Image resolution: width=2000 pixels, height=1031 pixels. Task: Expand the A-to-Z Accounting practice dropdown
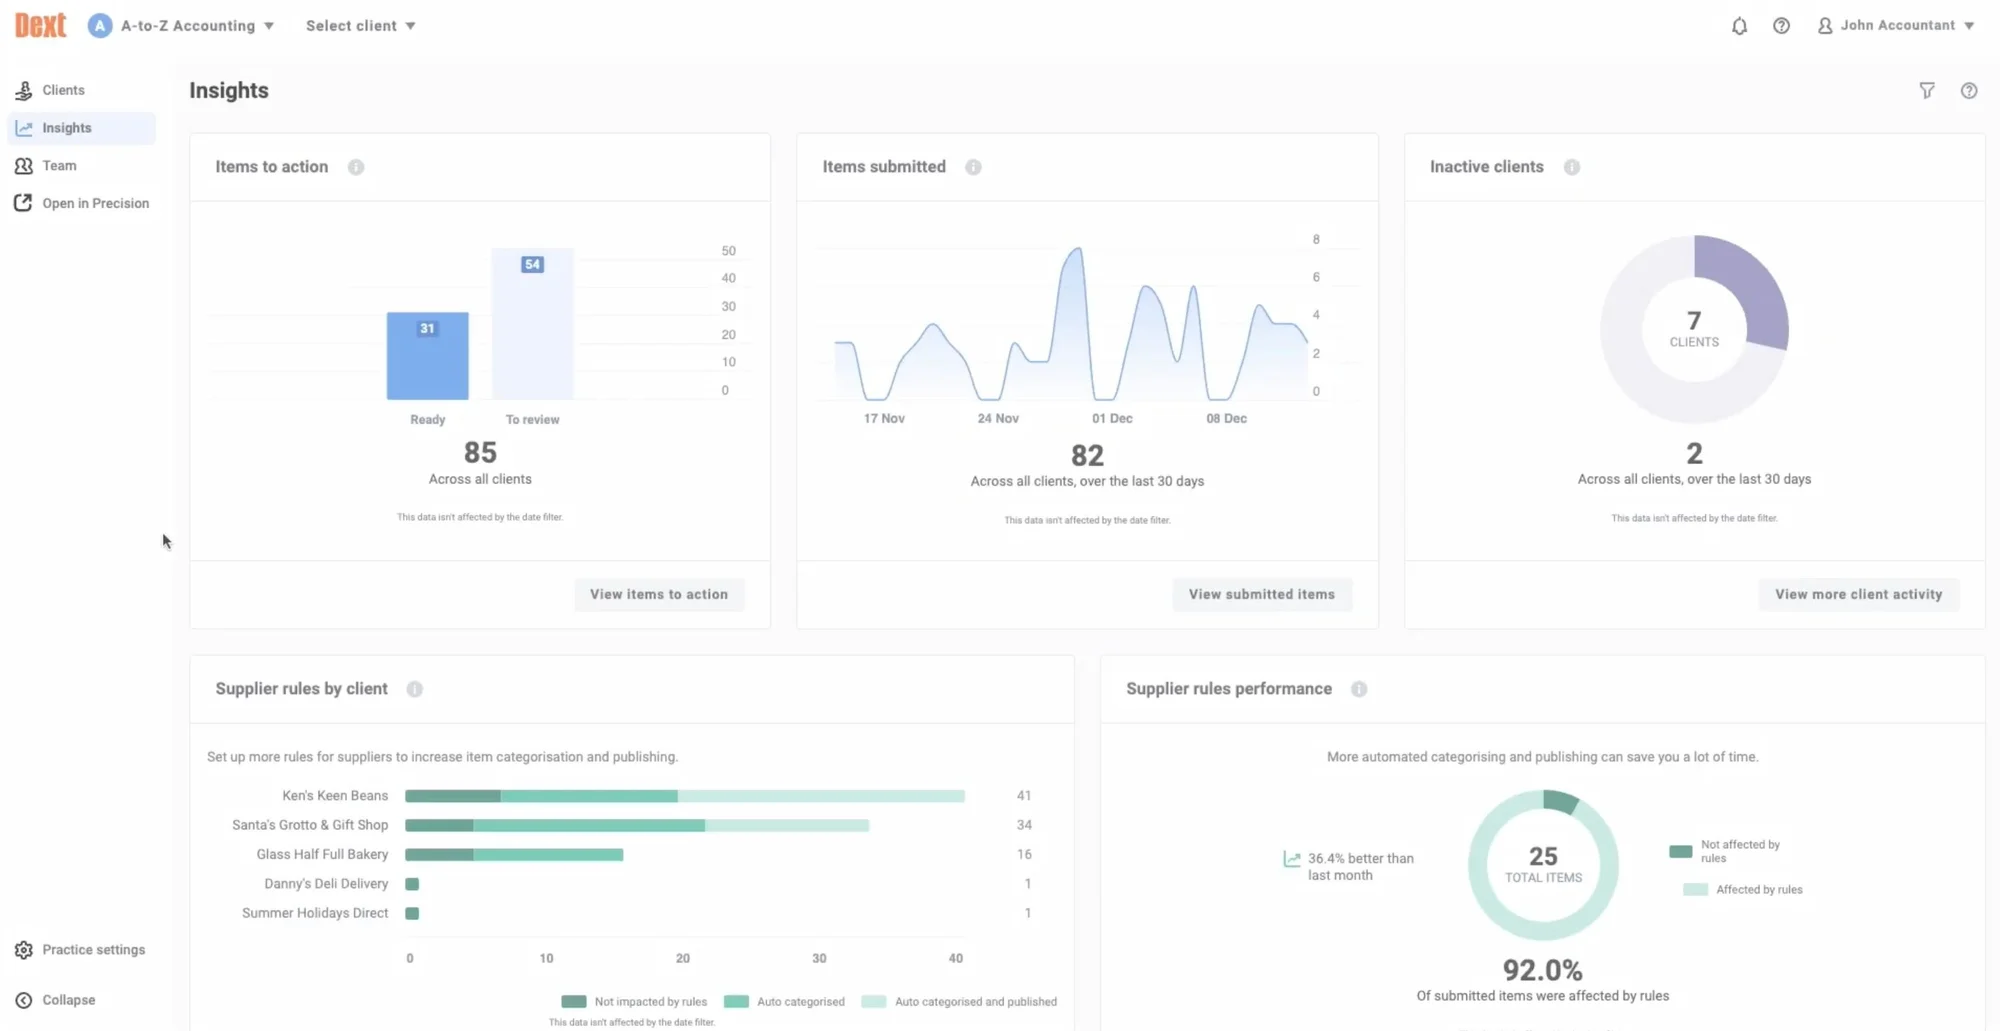coord(181,26)
